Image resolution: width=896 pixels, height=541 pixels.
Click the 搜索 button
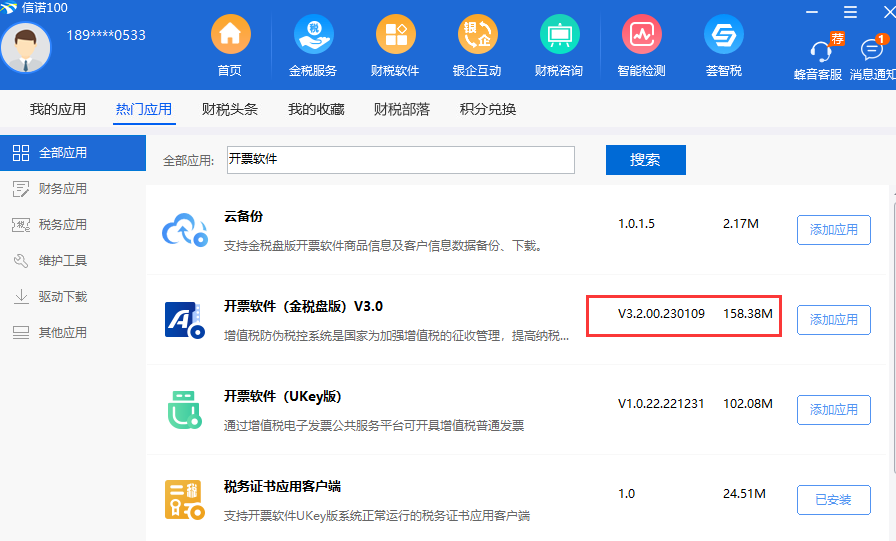click(646, 160)
